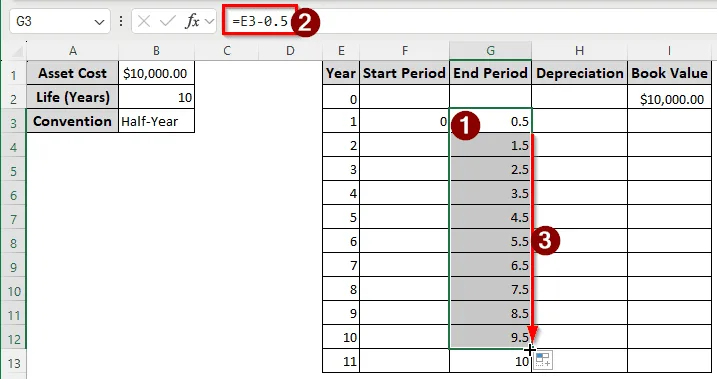Click the Life (Years) label cell
This screenshot has height=379, width=717.
click(x=73, y=97)
